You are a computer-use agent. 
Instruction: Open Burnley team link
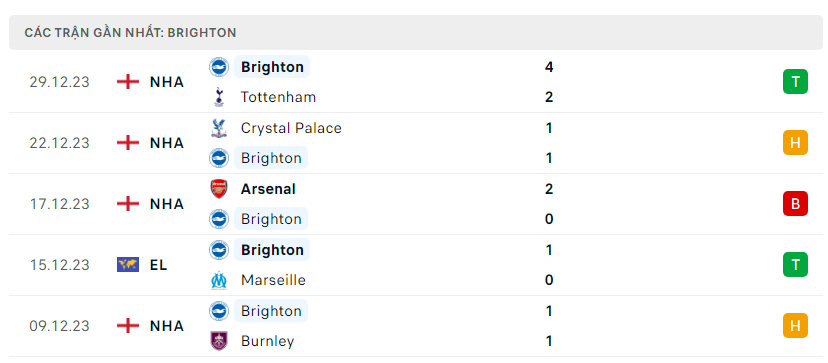pos(268,341)
